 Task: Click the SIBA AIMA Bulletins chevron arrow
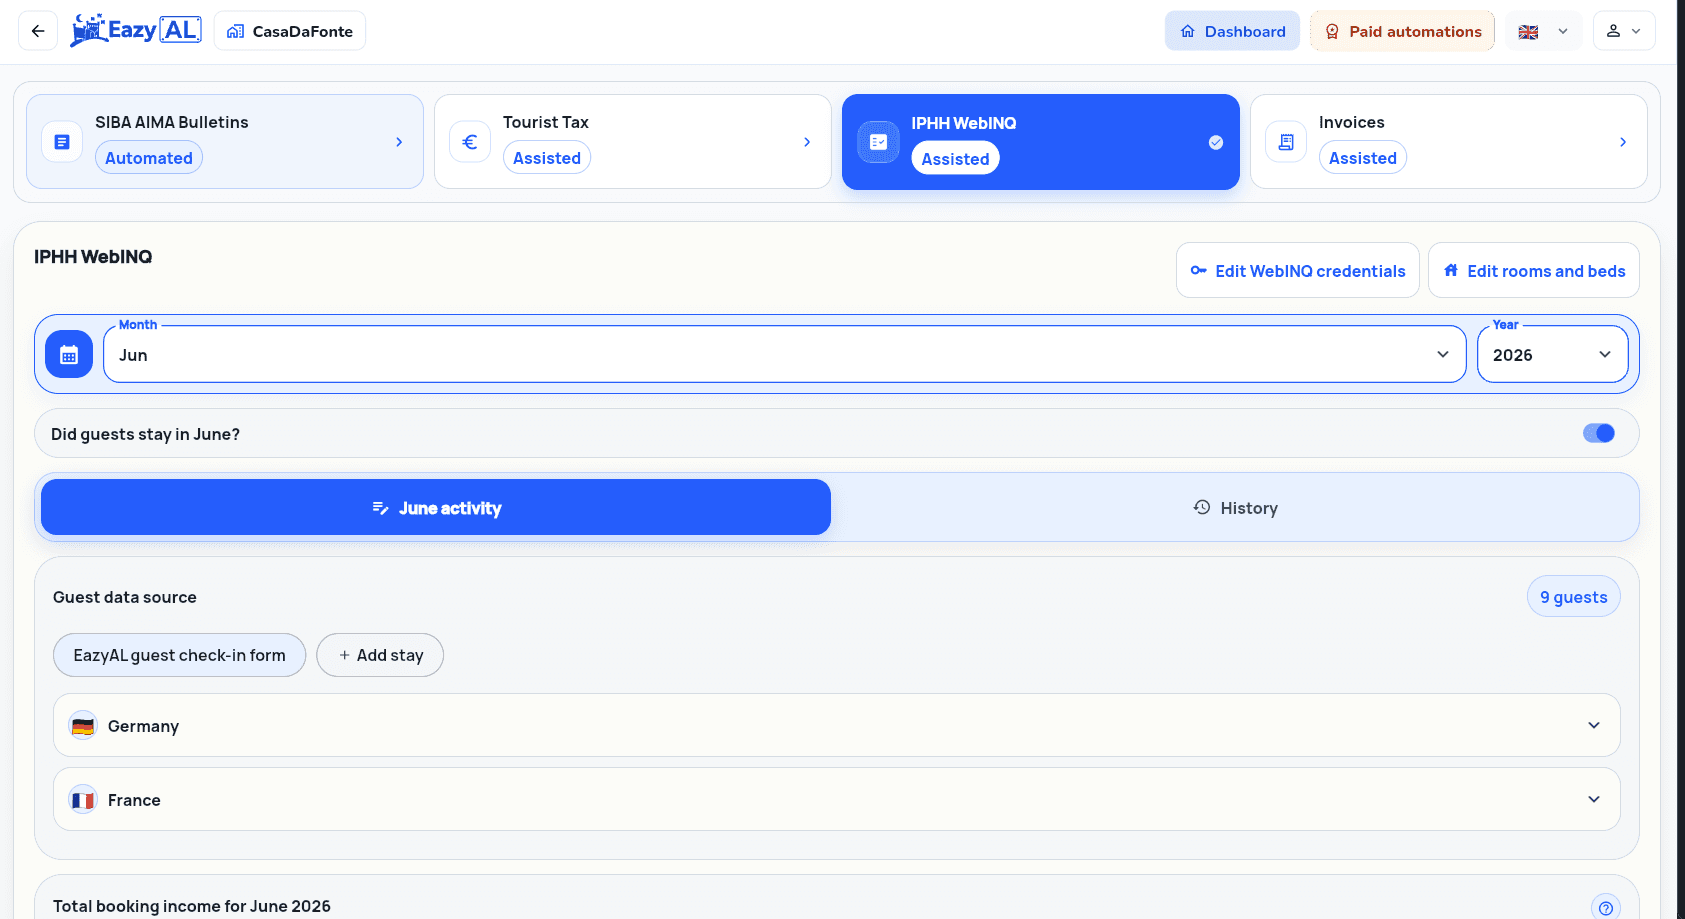pyautogui.click(x=399, y=142)
